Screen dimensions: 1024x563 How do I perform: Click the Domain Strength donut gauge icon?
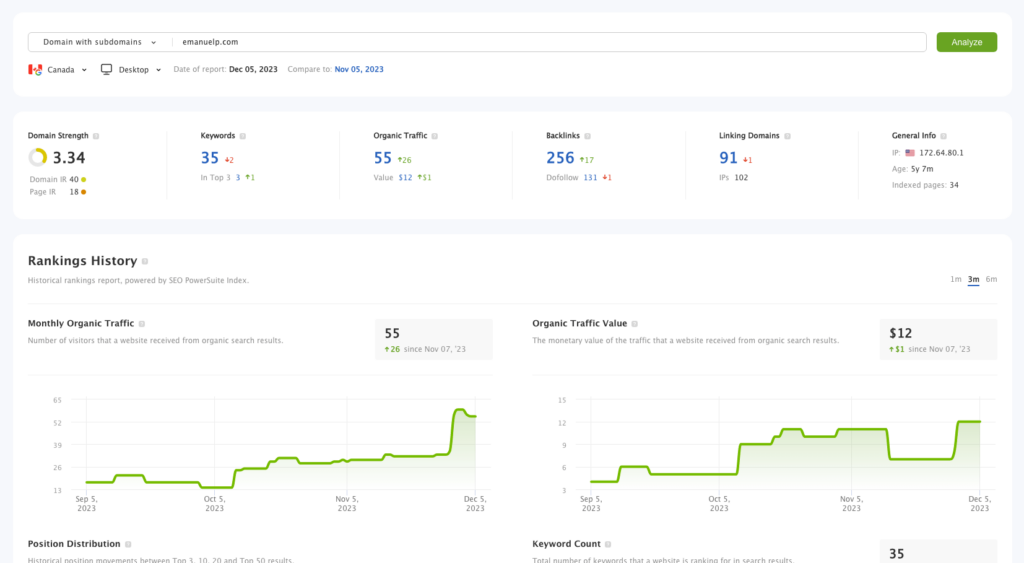(x=38, y=157)
